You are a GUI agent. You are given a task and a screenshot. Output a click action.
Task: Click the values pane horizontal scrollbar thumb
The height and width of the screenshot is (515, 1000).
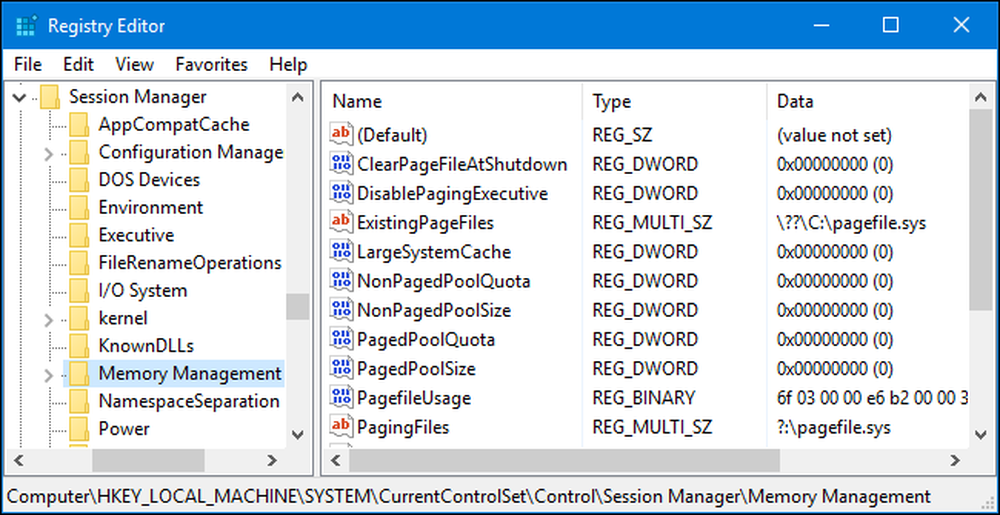point(564,460)
